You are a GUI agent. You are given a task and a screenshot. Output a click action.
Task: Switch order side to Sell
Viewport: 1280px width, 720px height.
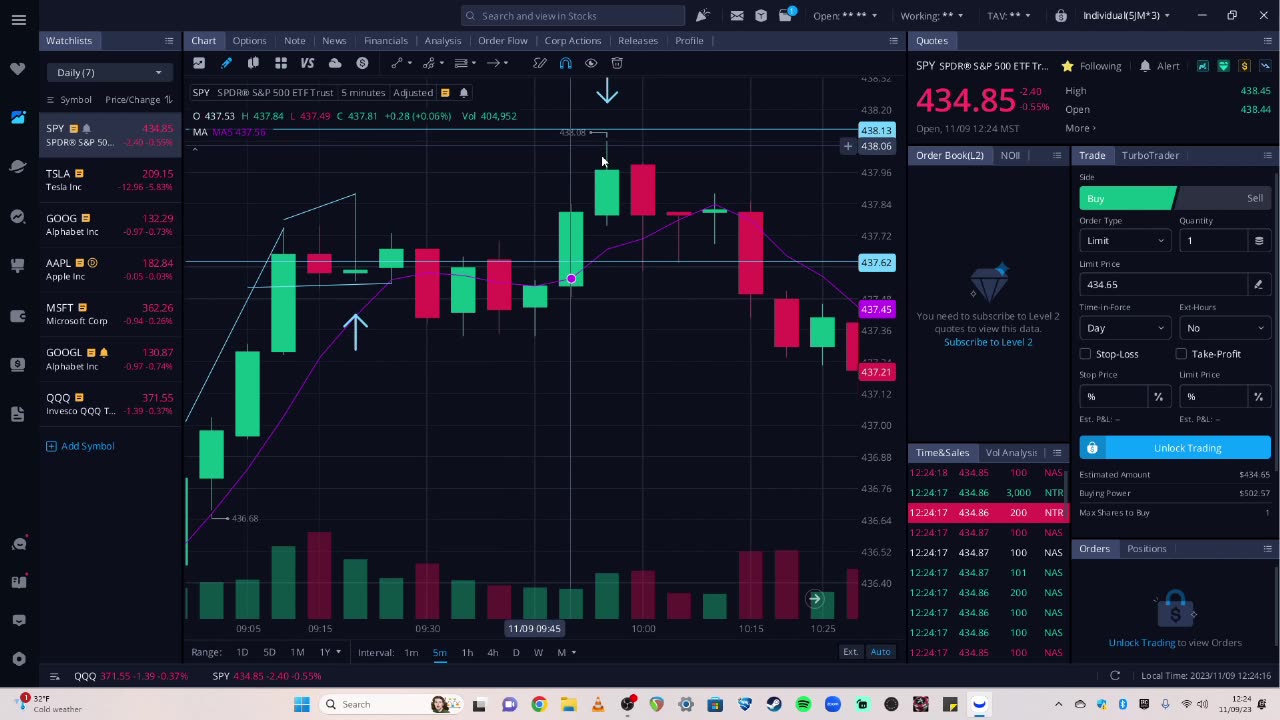click(1224, 198)
